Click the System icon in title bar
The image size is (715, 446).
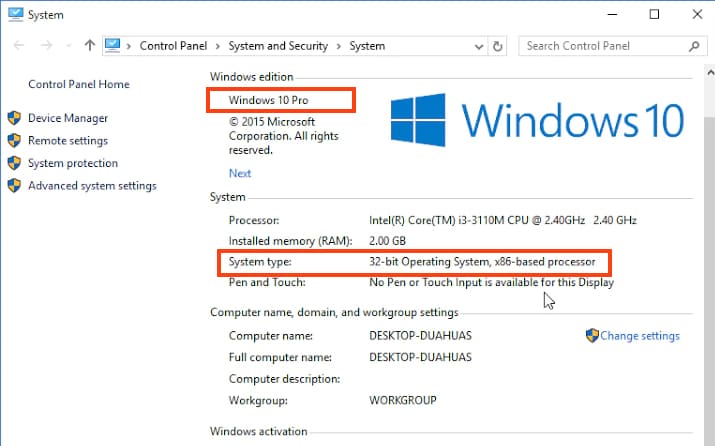coord(15,14)
